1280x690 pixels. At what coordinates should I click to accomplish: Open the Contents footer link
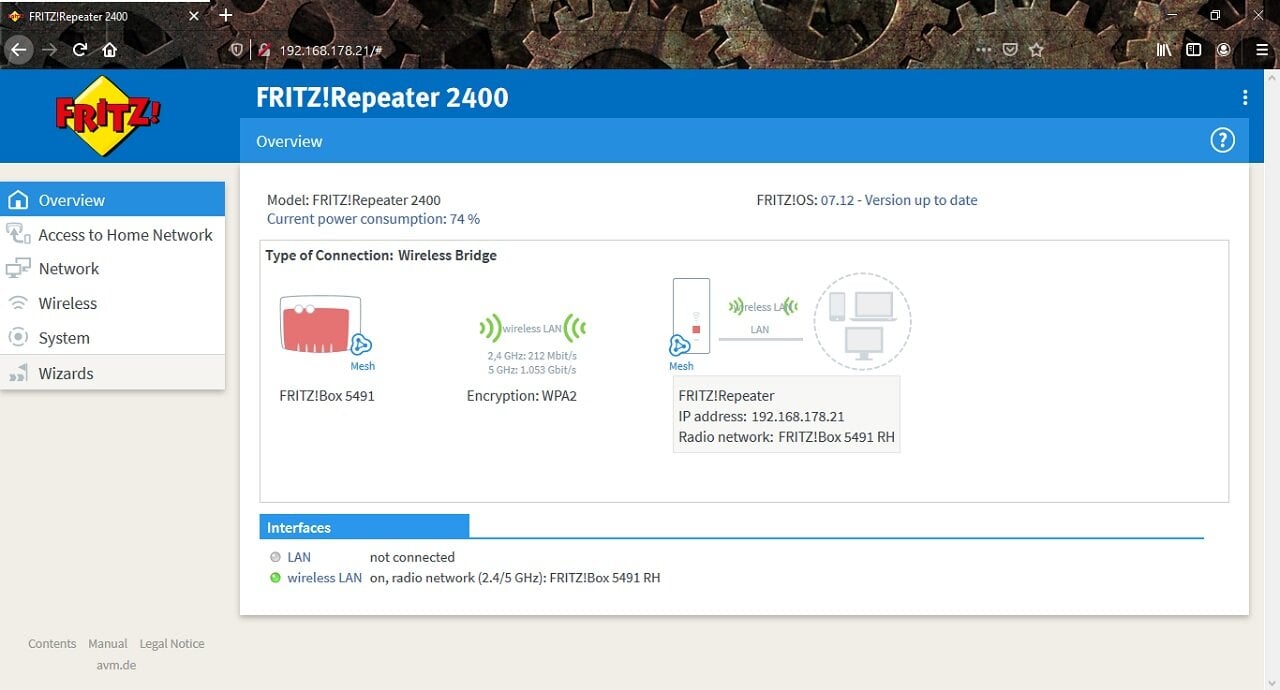(52, 644)
